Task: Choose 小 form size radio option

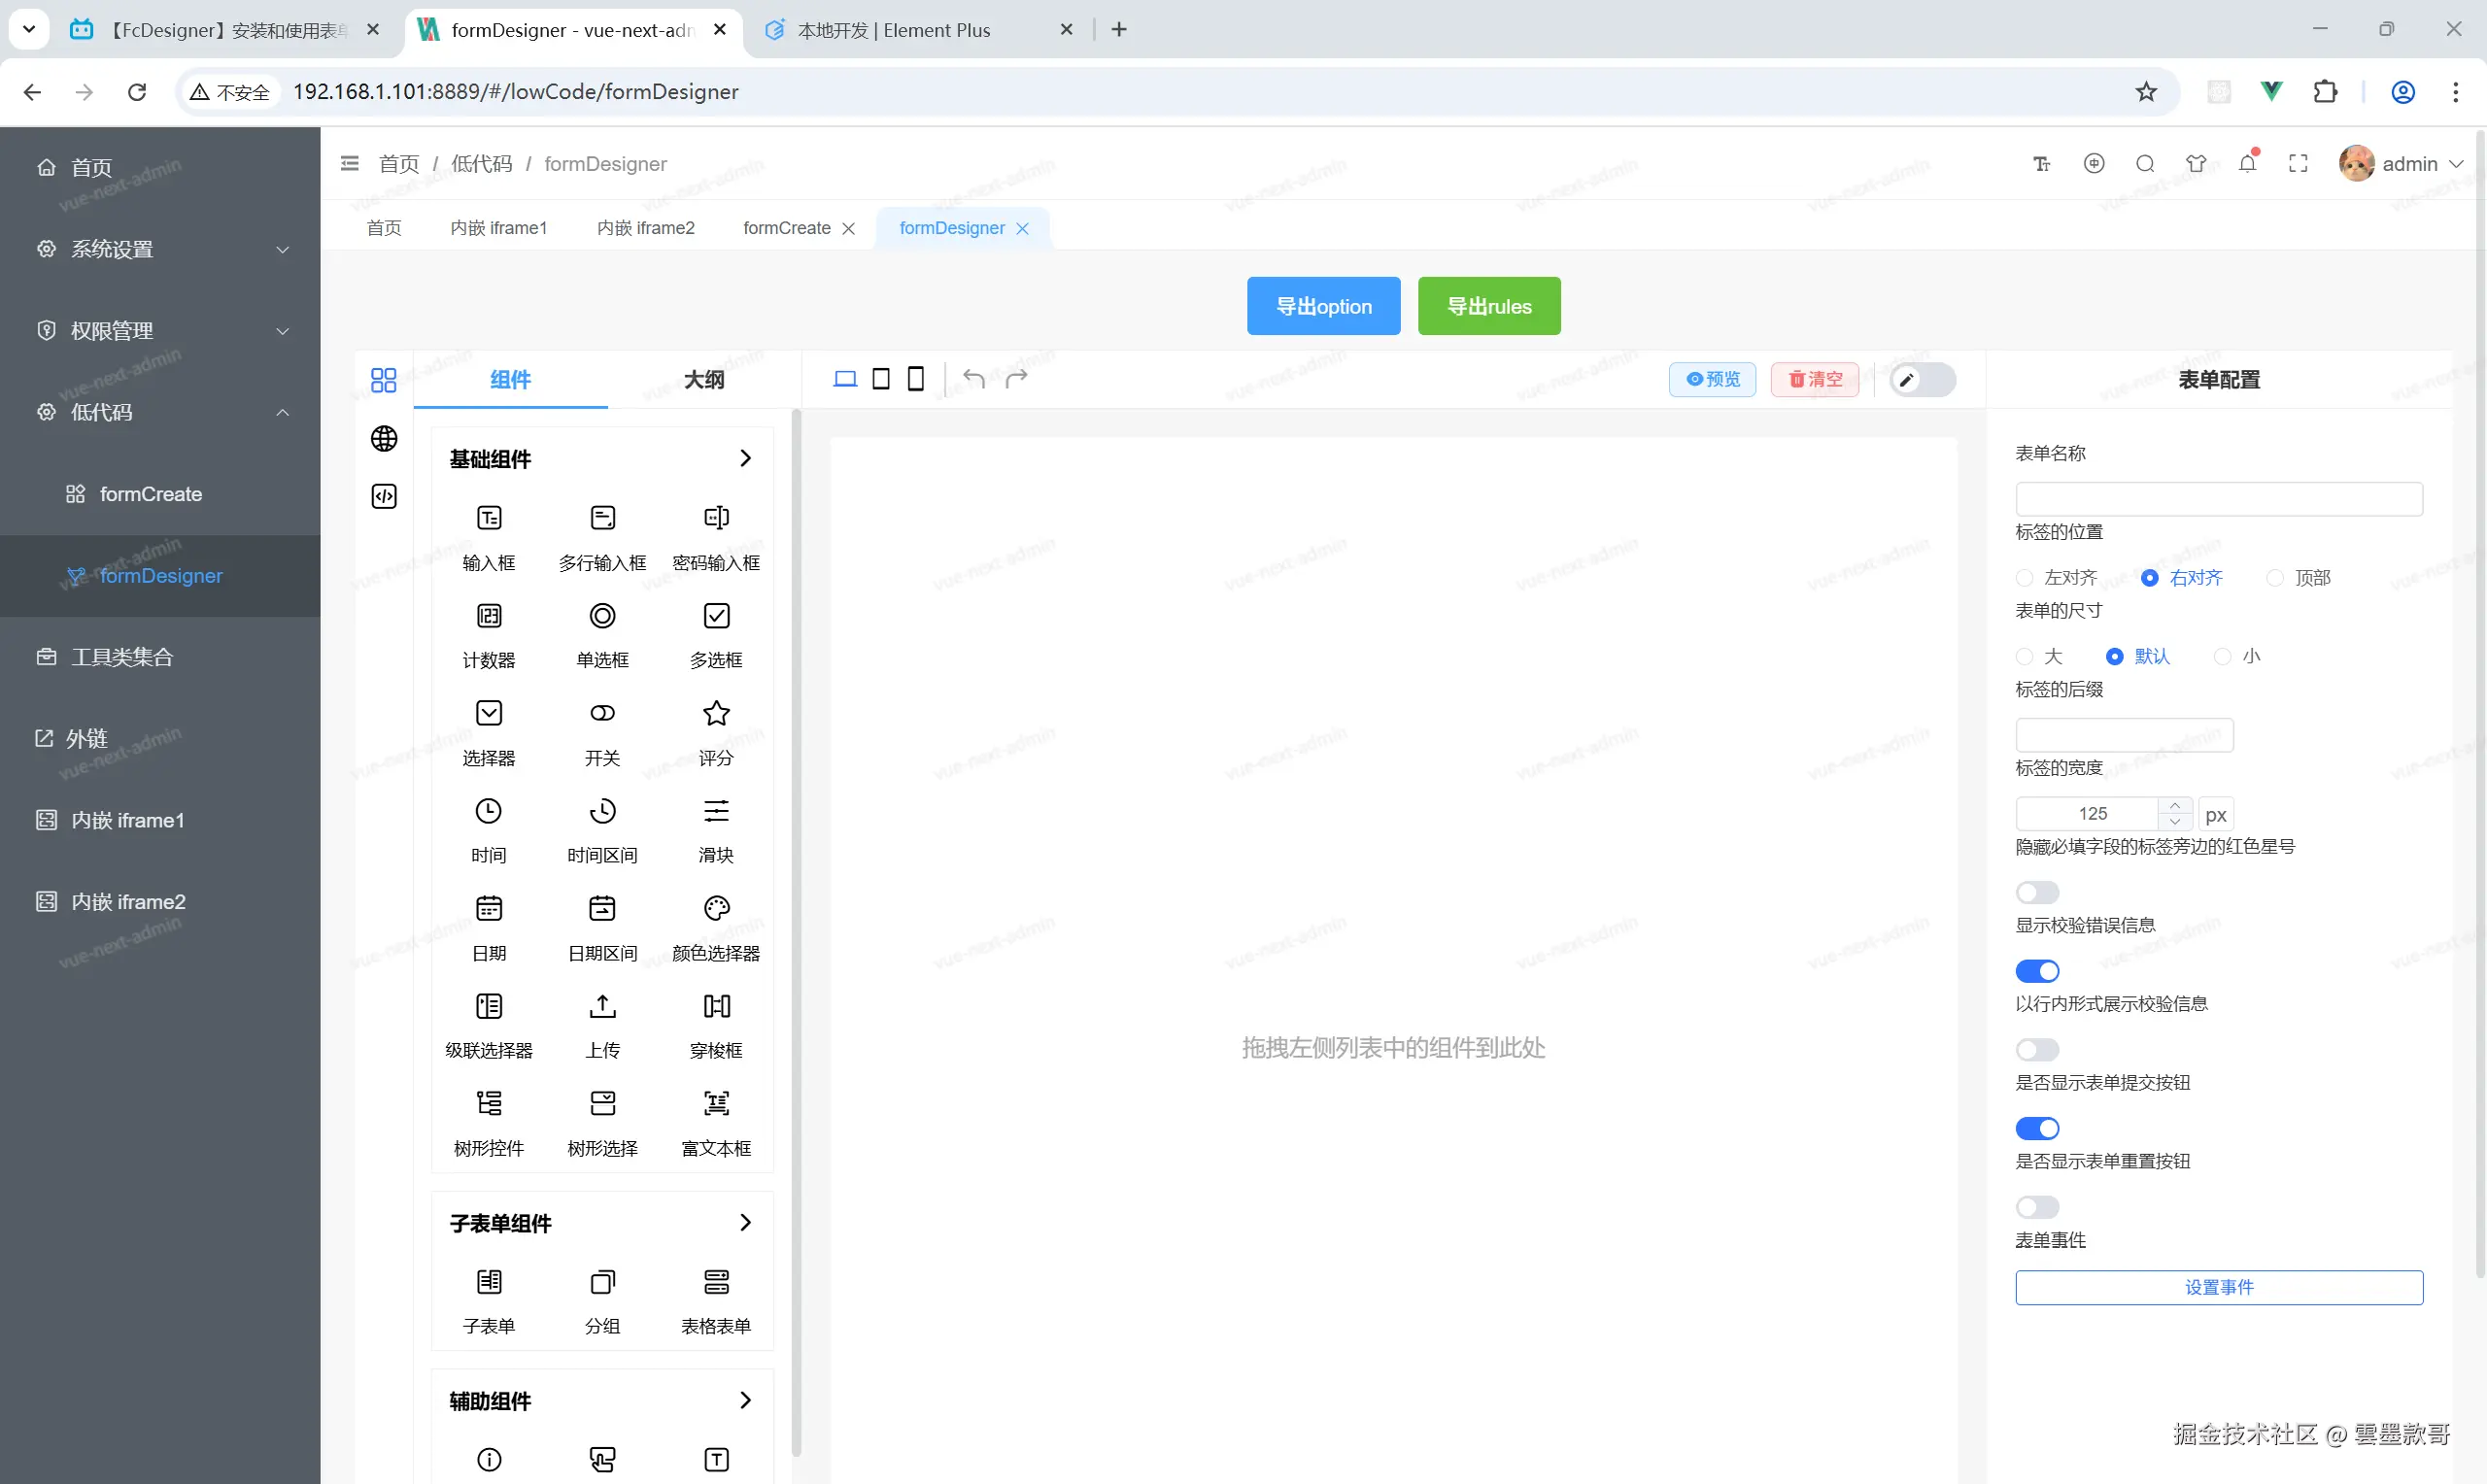Action: (x=2222, y=656)
